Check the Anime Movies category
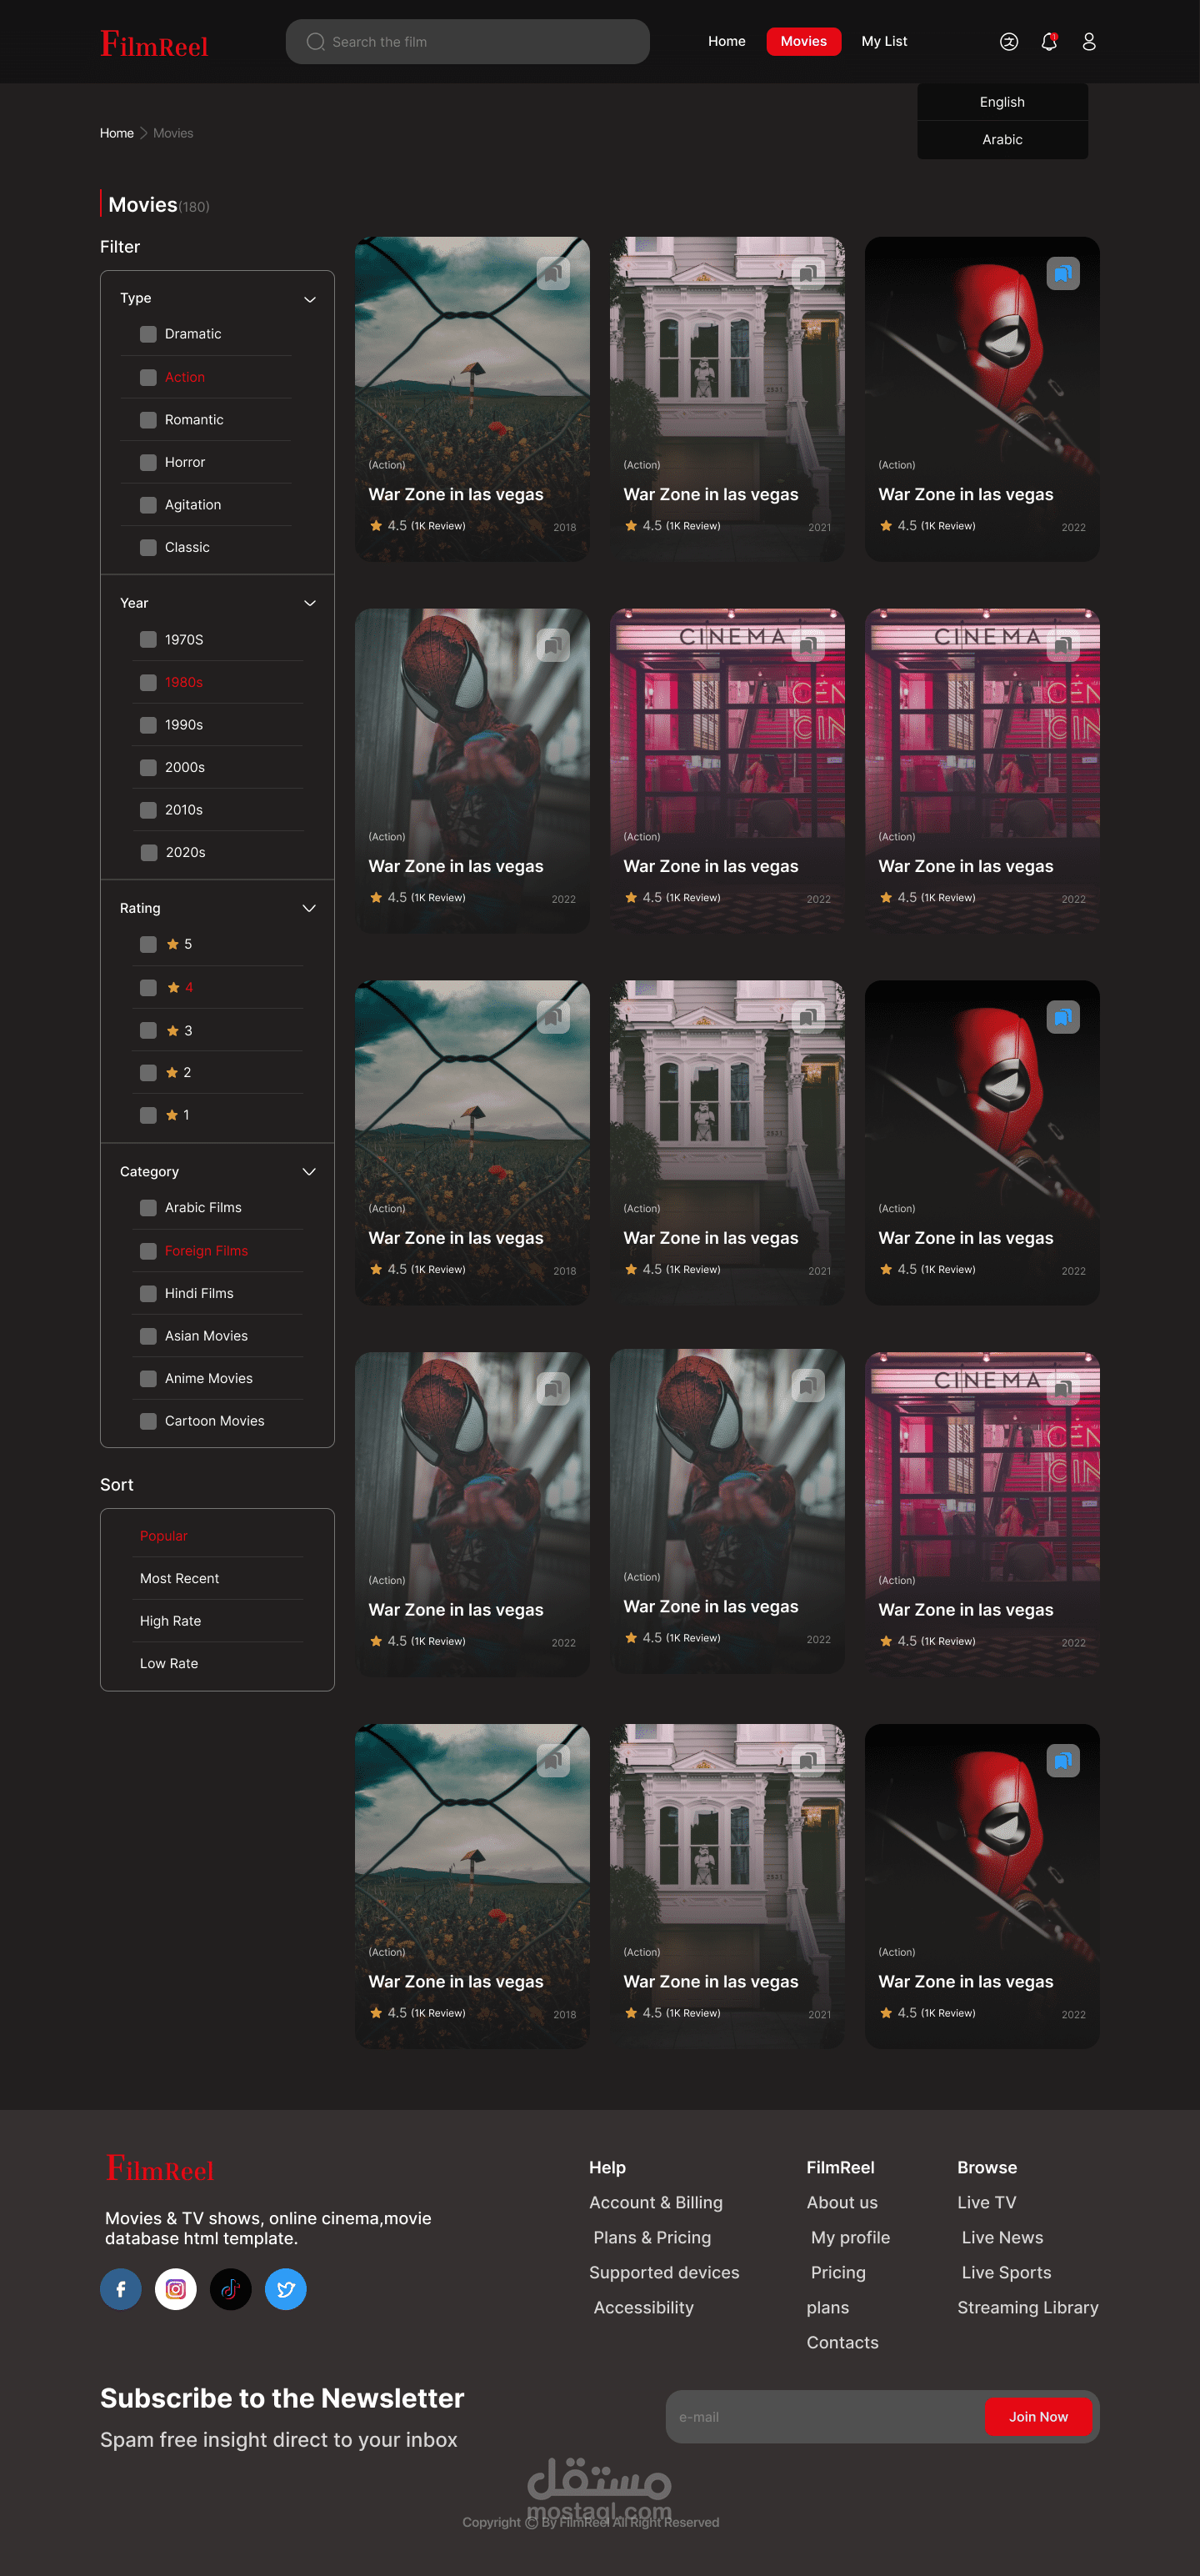 [148, 1378]
